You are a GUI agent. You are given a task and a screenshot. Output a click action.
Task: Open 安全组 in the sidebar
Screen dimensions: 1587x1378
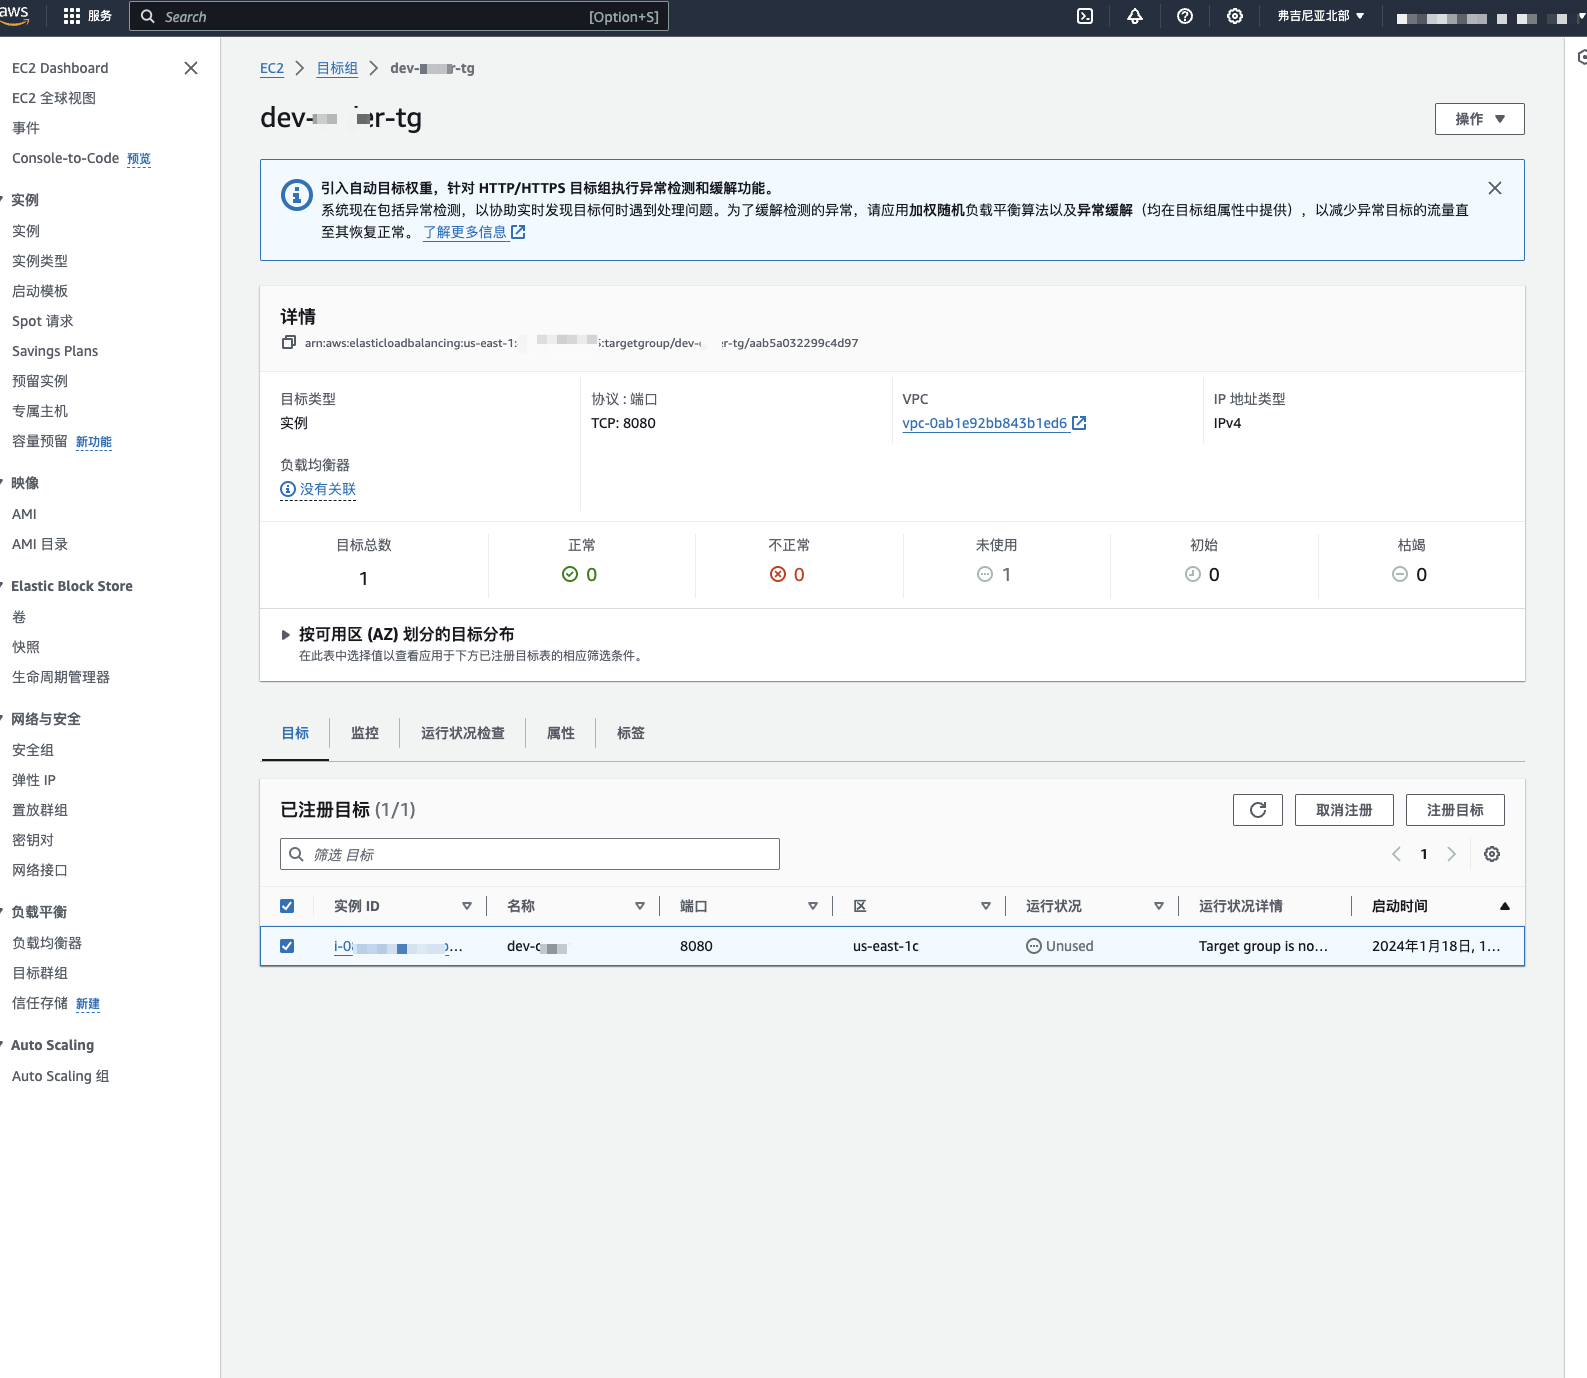33,750
